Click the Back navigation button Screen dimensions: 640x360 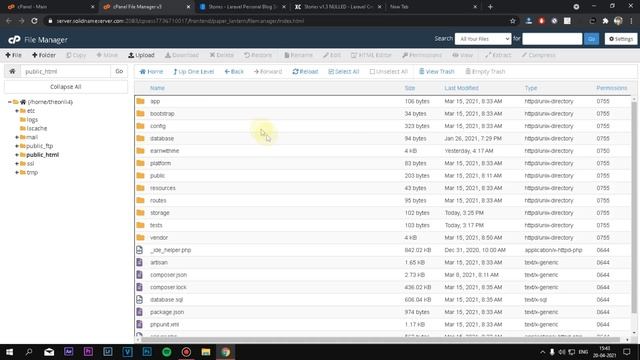click(234, 71)
